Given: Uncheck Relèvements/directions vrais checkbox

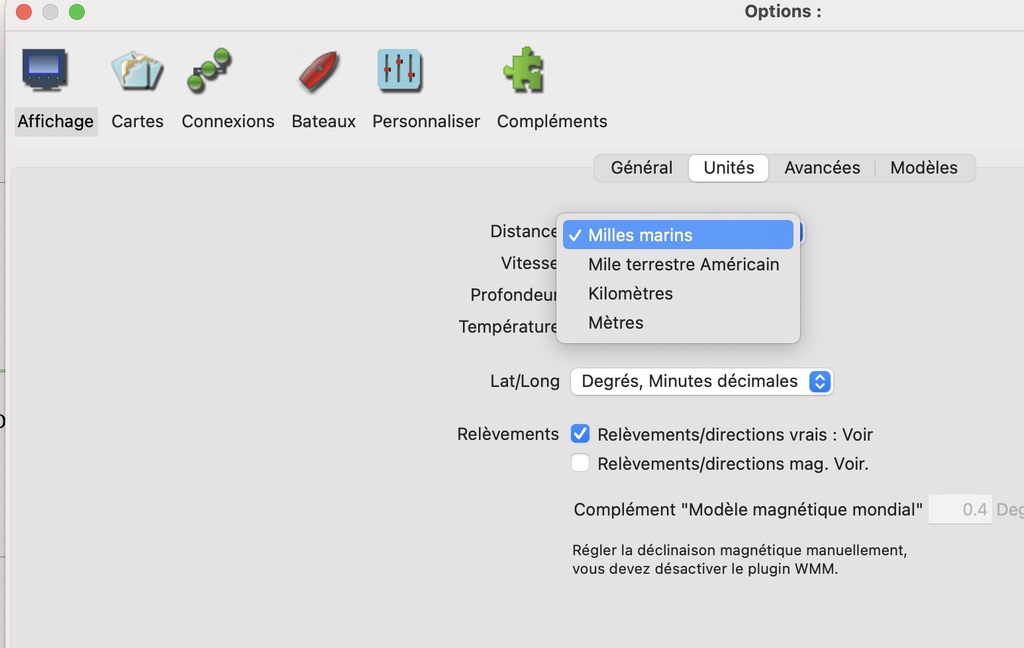Looking at the screenshot, I should click(580, 434).
